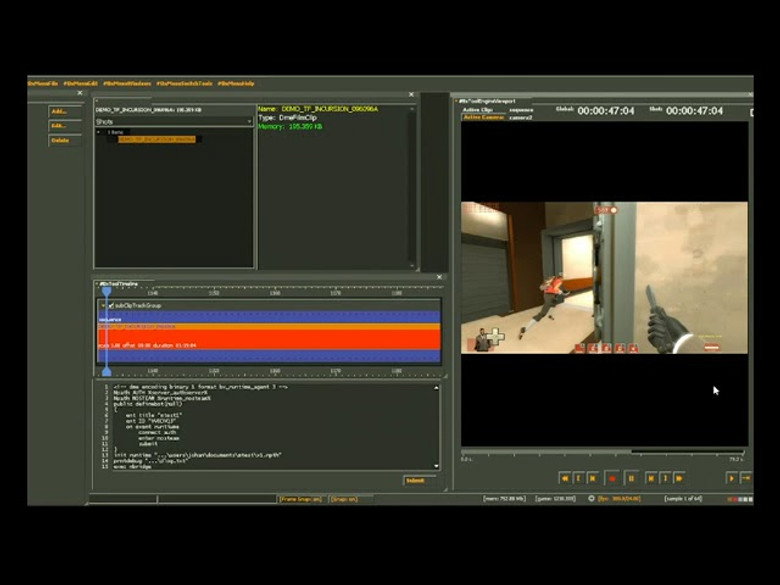The image size is (780, 585).
Task: Click the status bar circle icon before fps
Action: 591,498
